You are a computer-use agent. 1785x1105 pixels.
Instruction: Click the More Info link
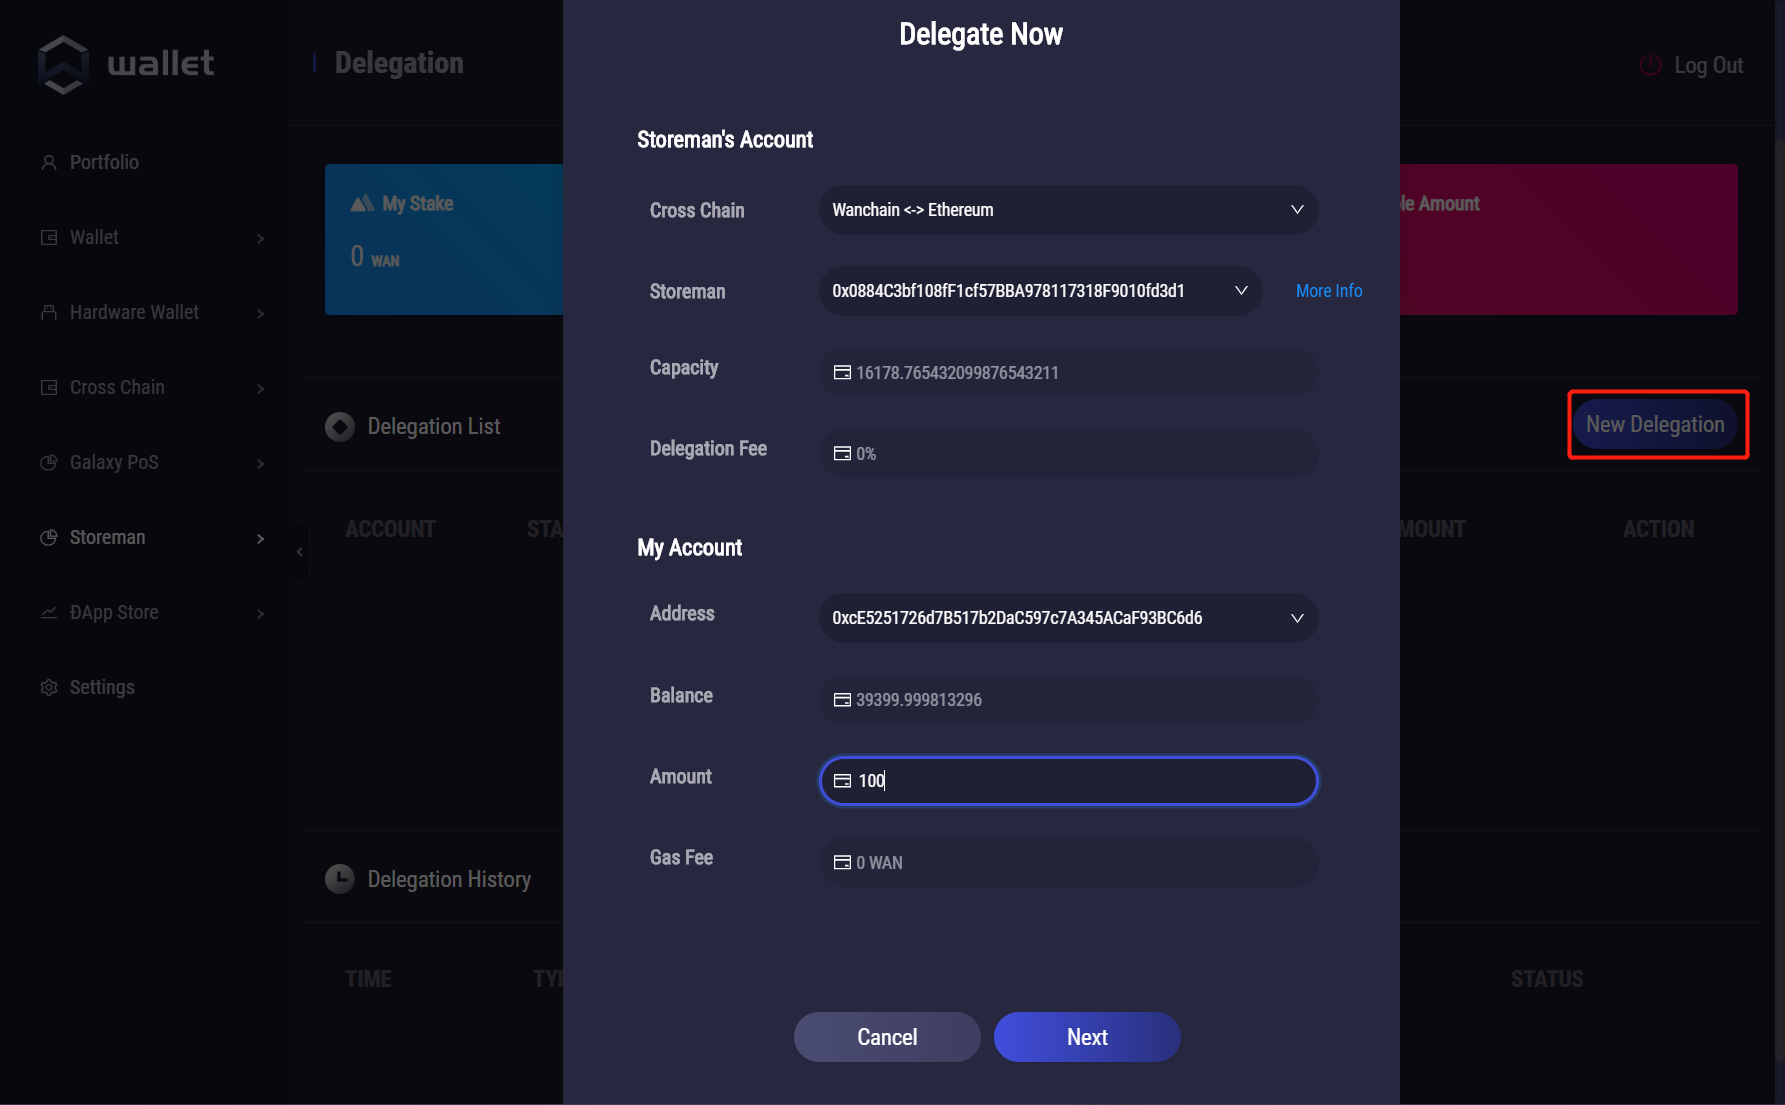pos(1329,291)
